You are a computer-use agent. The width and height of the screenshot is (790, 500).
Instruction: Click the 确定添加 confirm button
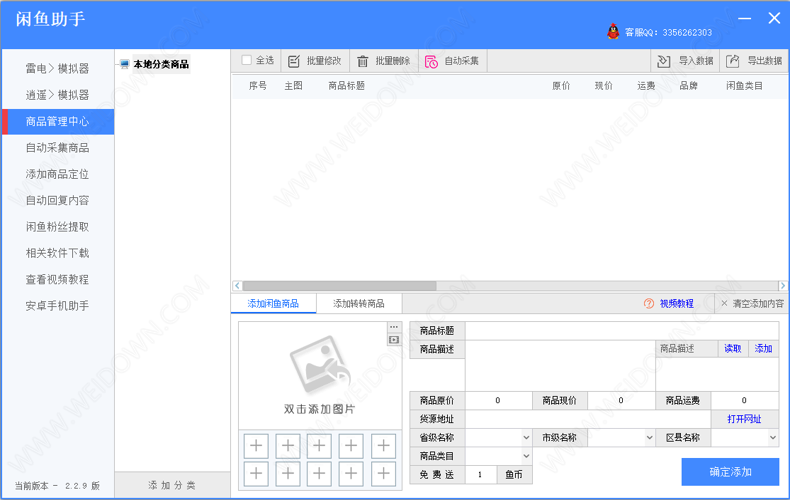[x=730, y=472]
